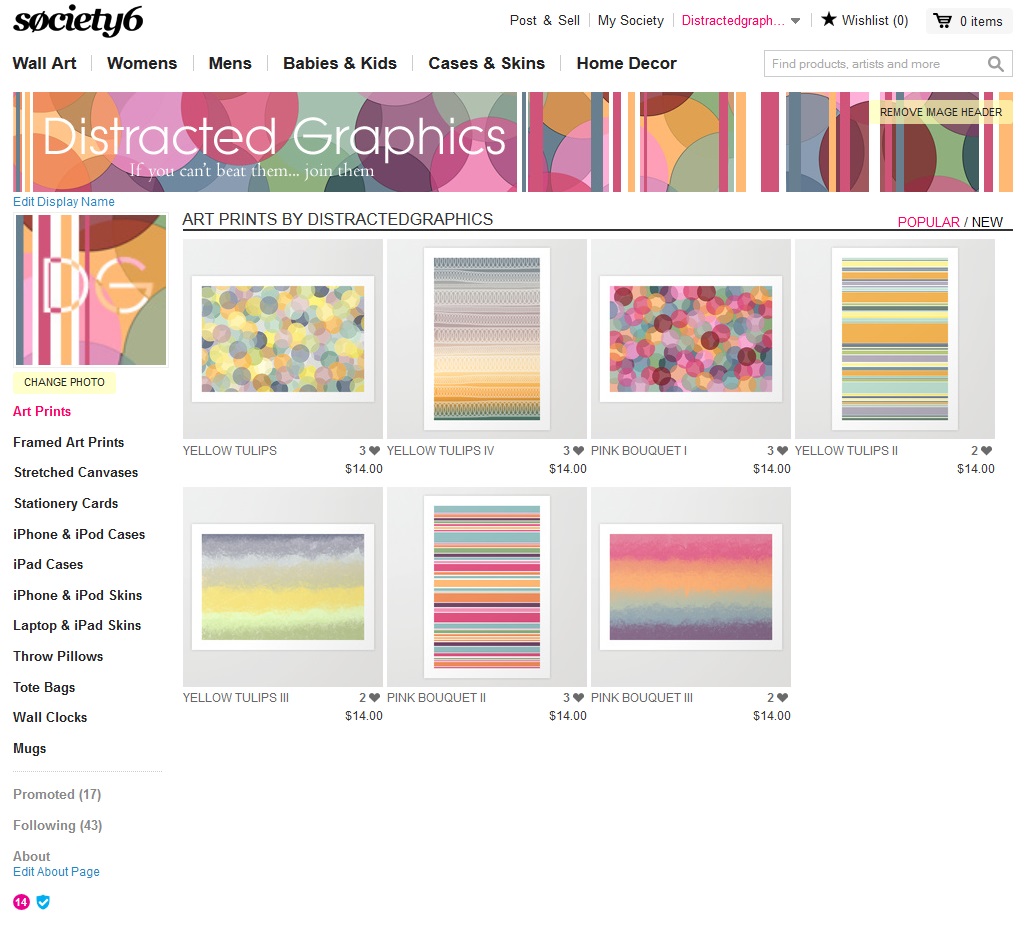1028x930 pixels.
Task: Click the heart for Yellow Tulips II
Action: click(x=987, y=451)
